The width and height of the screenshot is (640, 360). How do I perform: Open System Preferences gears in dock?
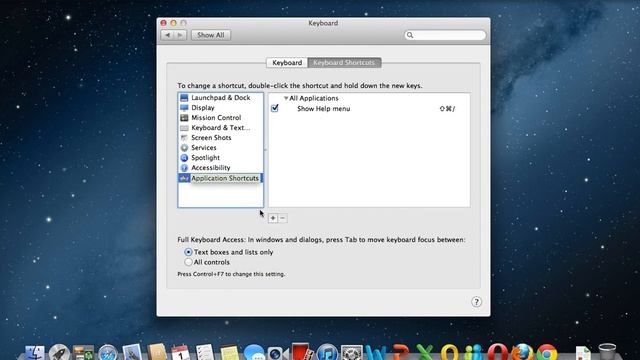click(x=351, y=353)
